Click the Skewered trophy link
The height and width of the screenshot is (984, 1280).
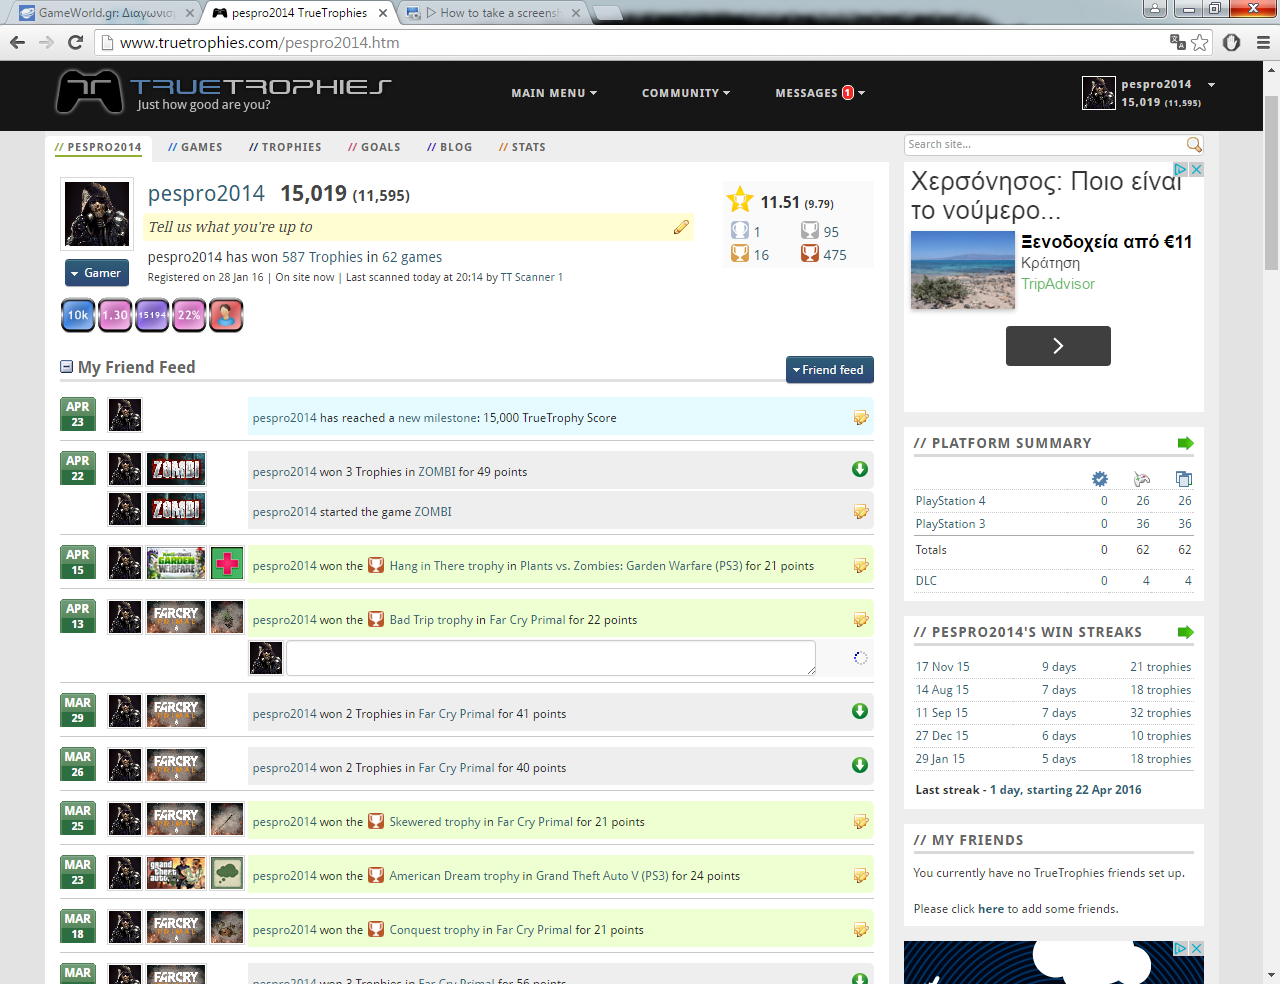click(x=435, y=822)
